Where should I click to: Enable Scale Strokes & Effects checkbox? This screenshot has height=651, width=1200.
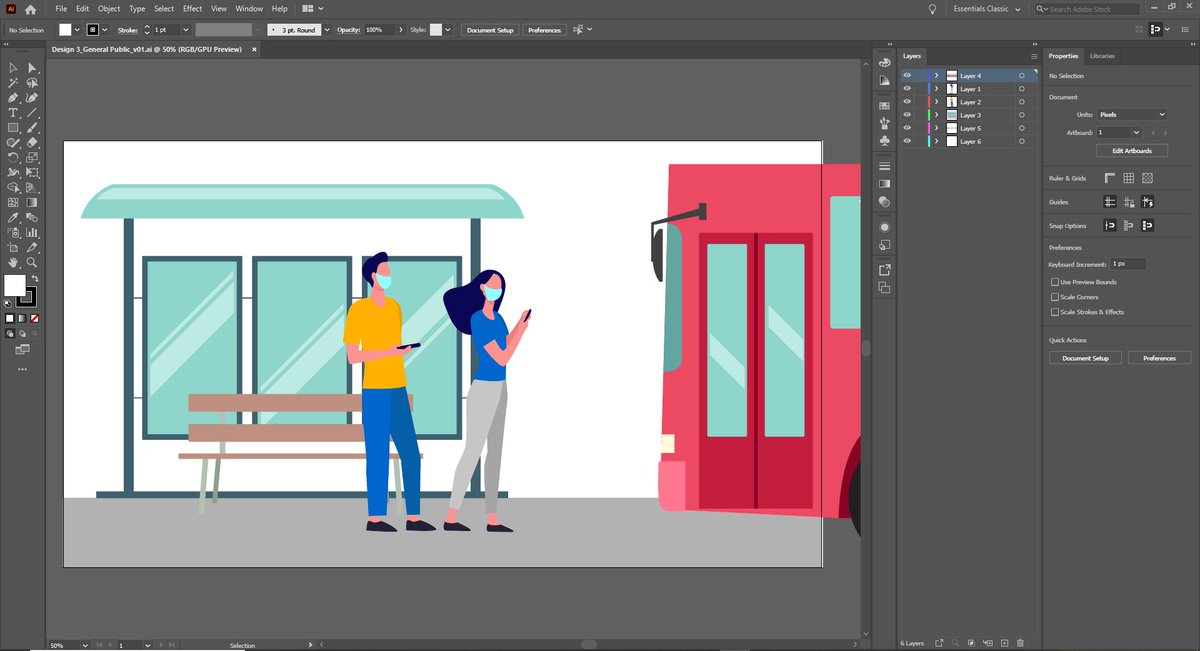pyautogui.click(x=1054, y=312)
